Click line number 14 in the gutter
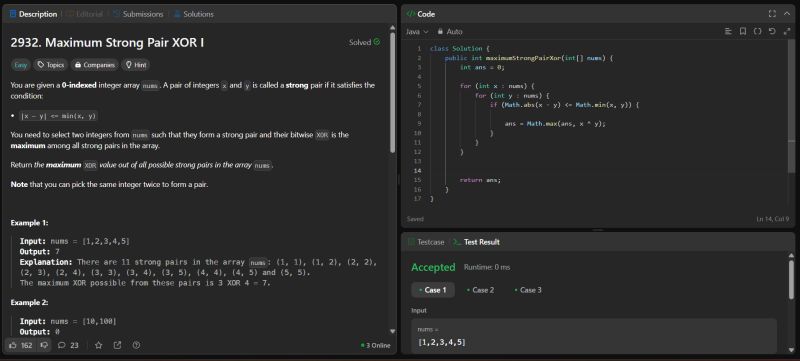The height and width of the screenshot is (361, 800). pos(418,171)
